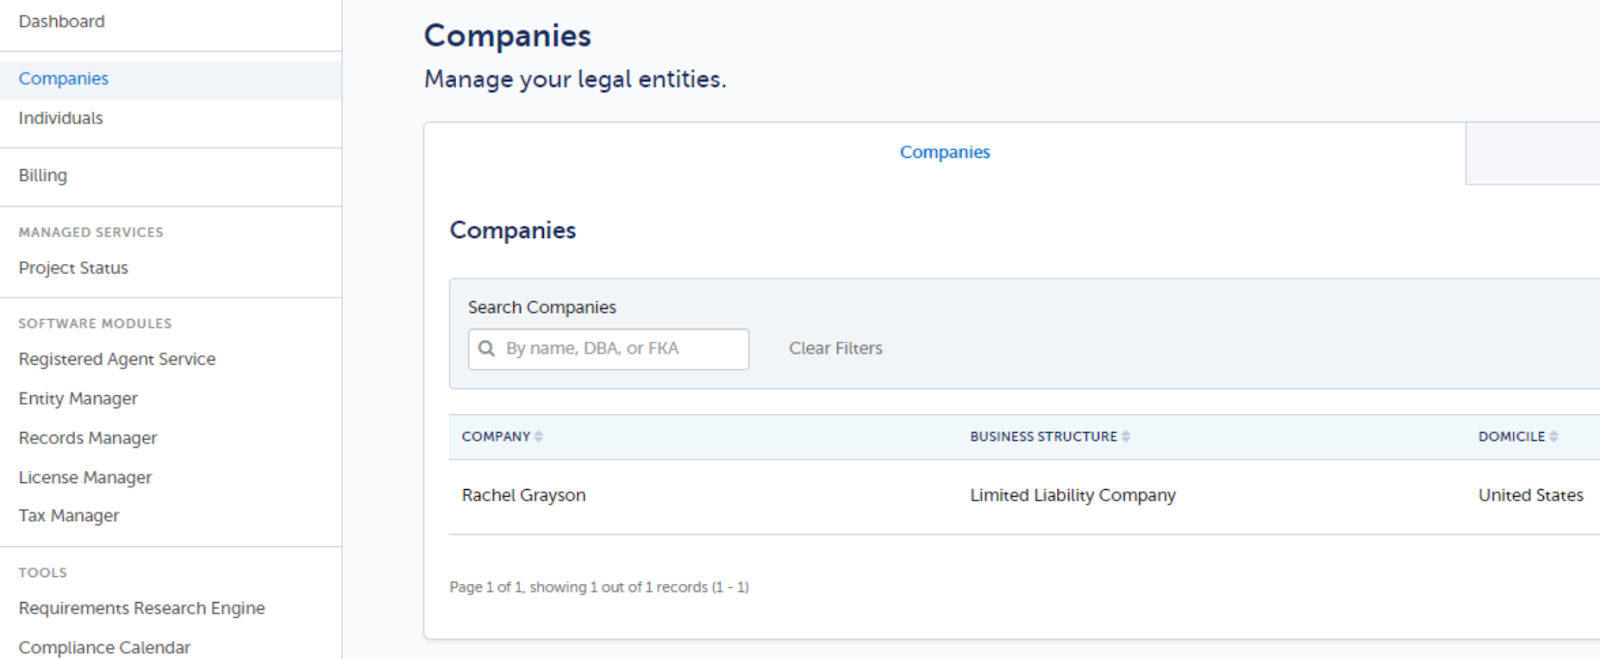The width and height of the screenshot is (1600, 659).
Task: Open the Rachel Grayson company record
Action: point(524,495)
